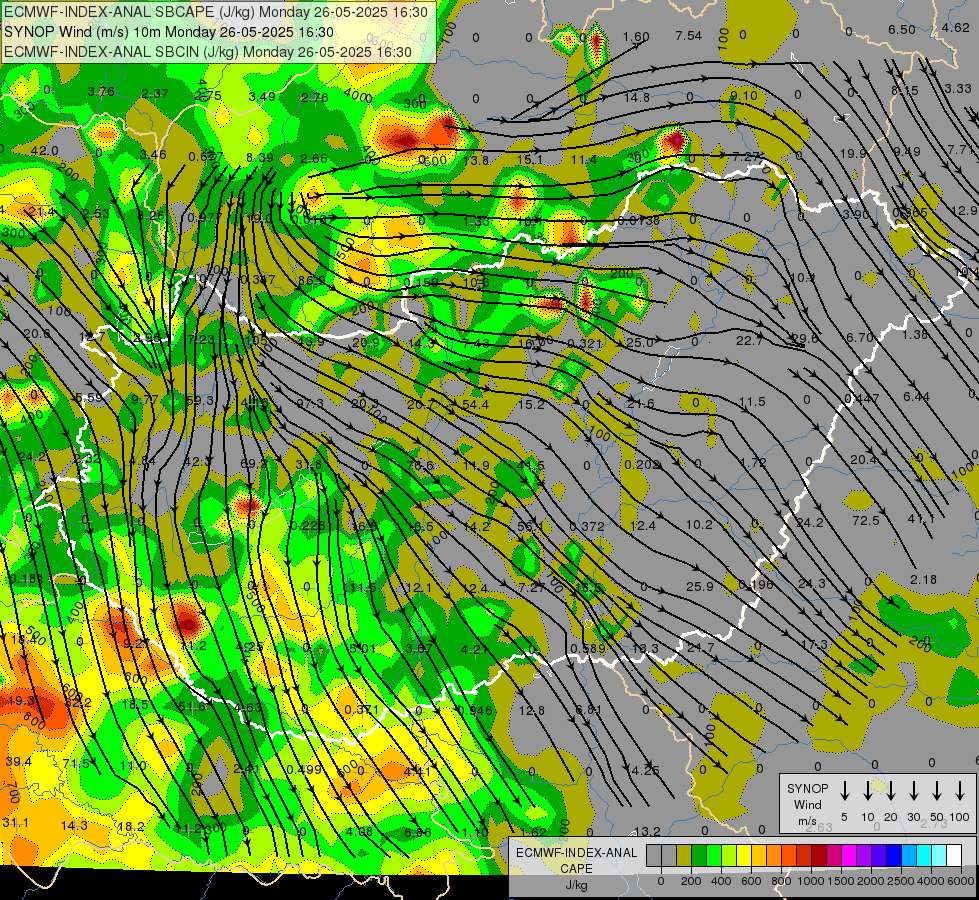The height and width of the screenshot is (900, 979).
Task: Select the pure blue swatch before 2500 tick
Action: pyautogui.click(x=895, y=856)
